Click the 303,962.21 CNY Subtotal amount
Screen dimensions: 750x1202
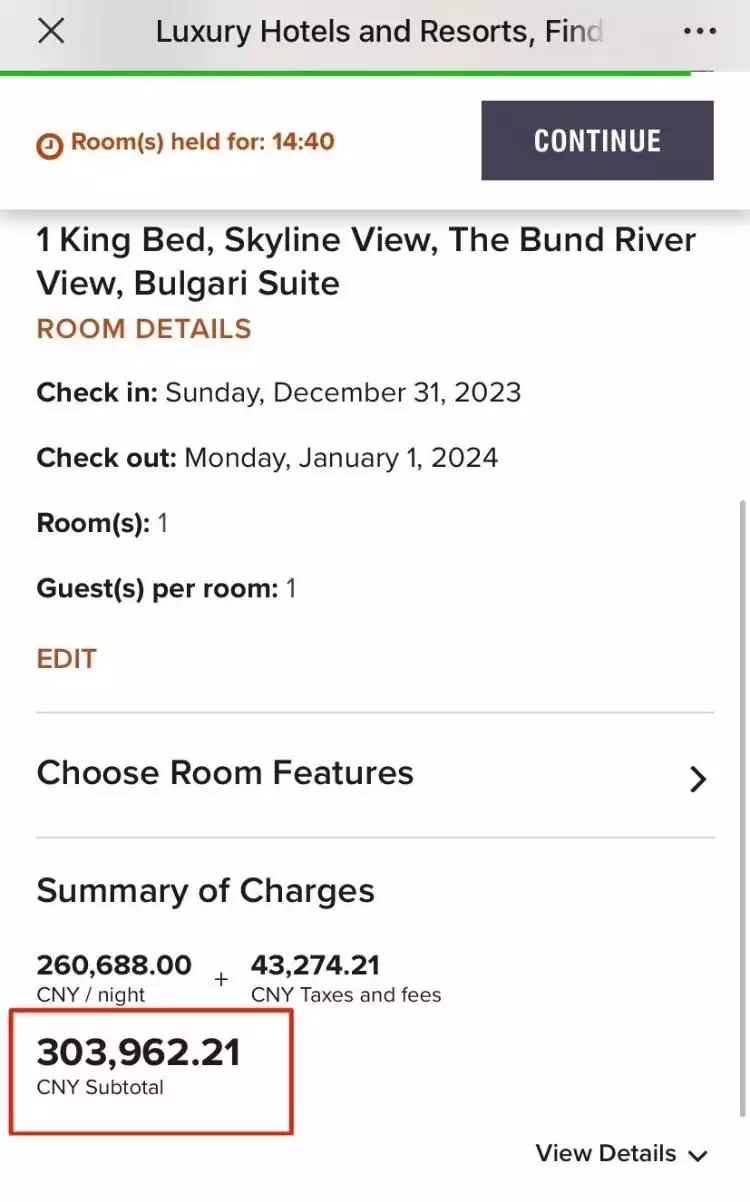[139, 1053]
